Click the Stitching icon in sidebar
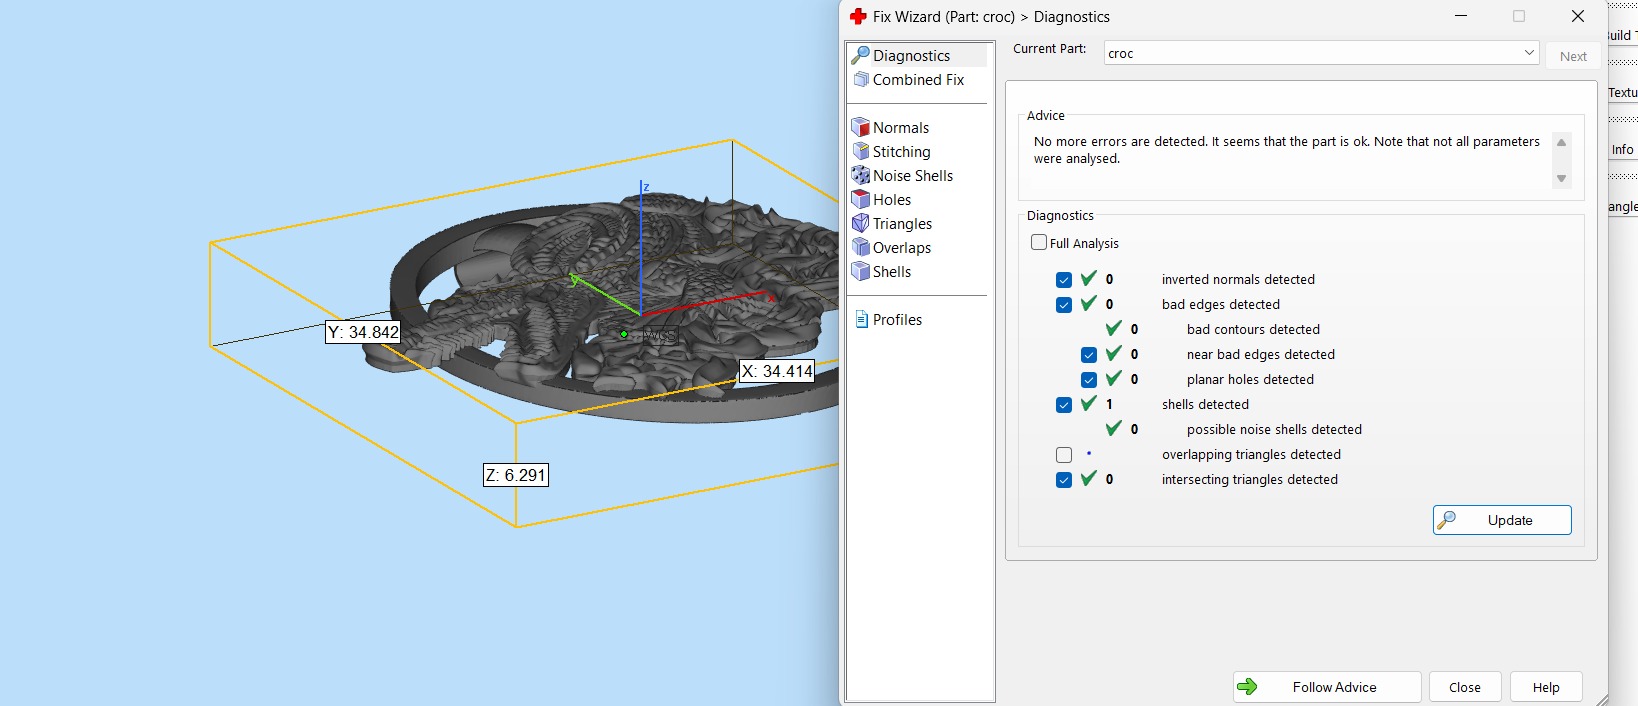Image resolution: width=1638 pixels, height=706 pixels. coord(860,151)
